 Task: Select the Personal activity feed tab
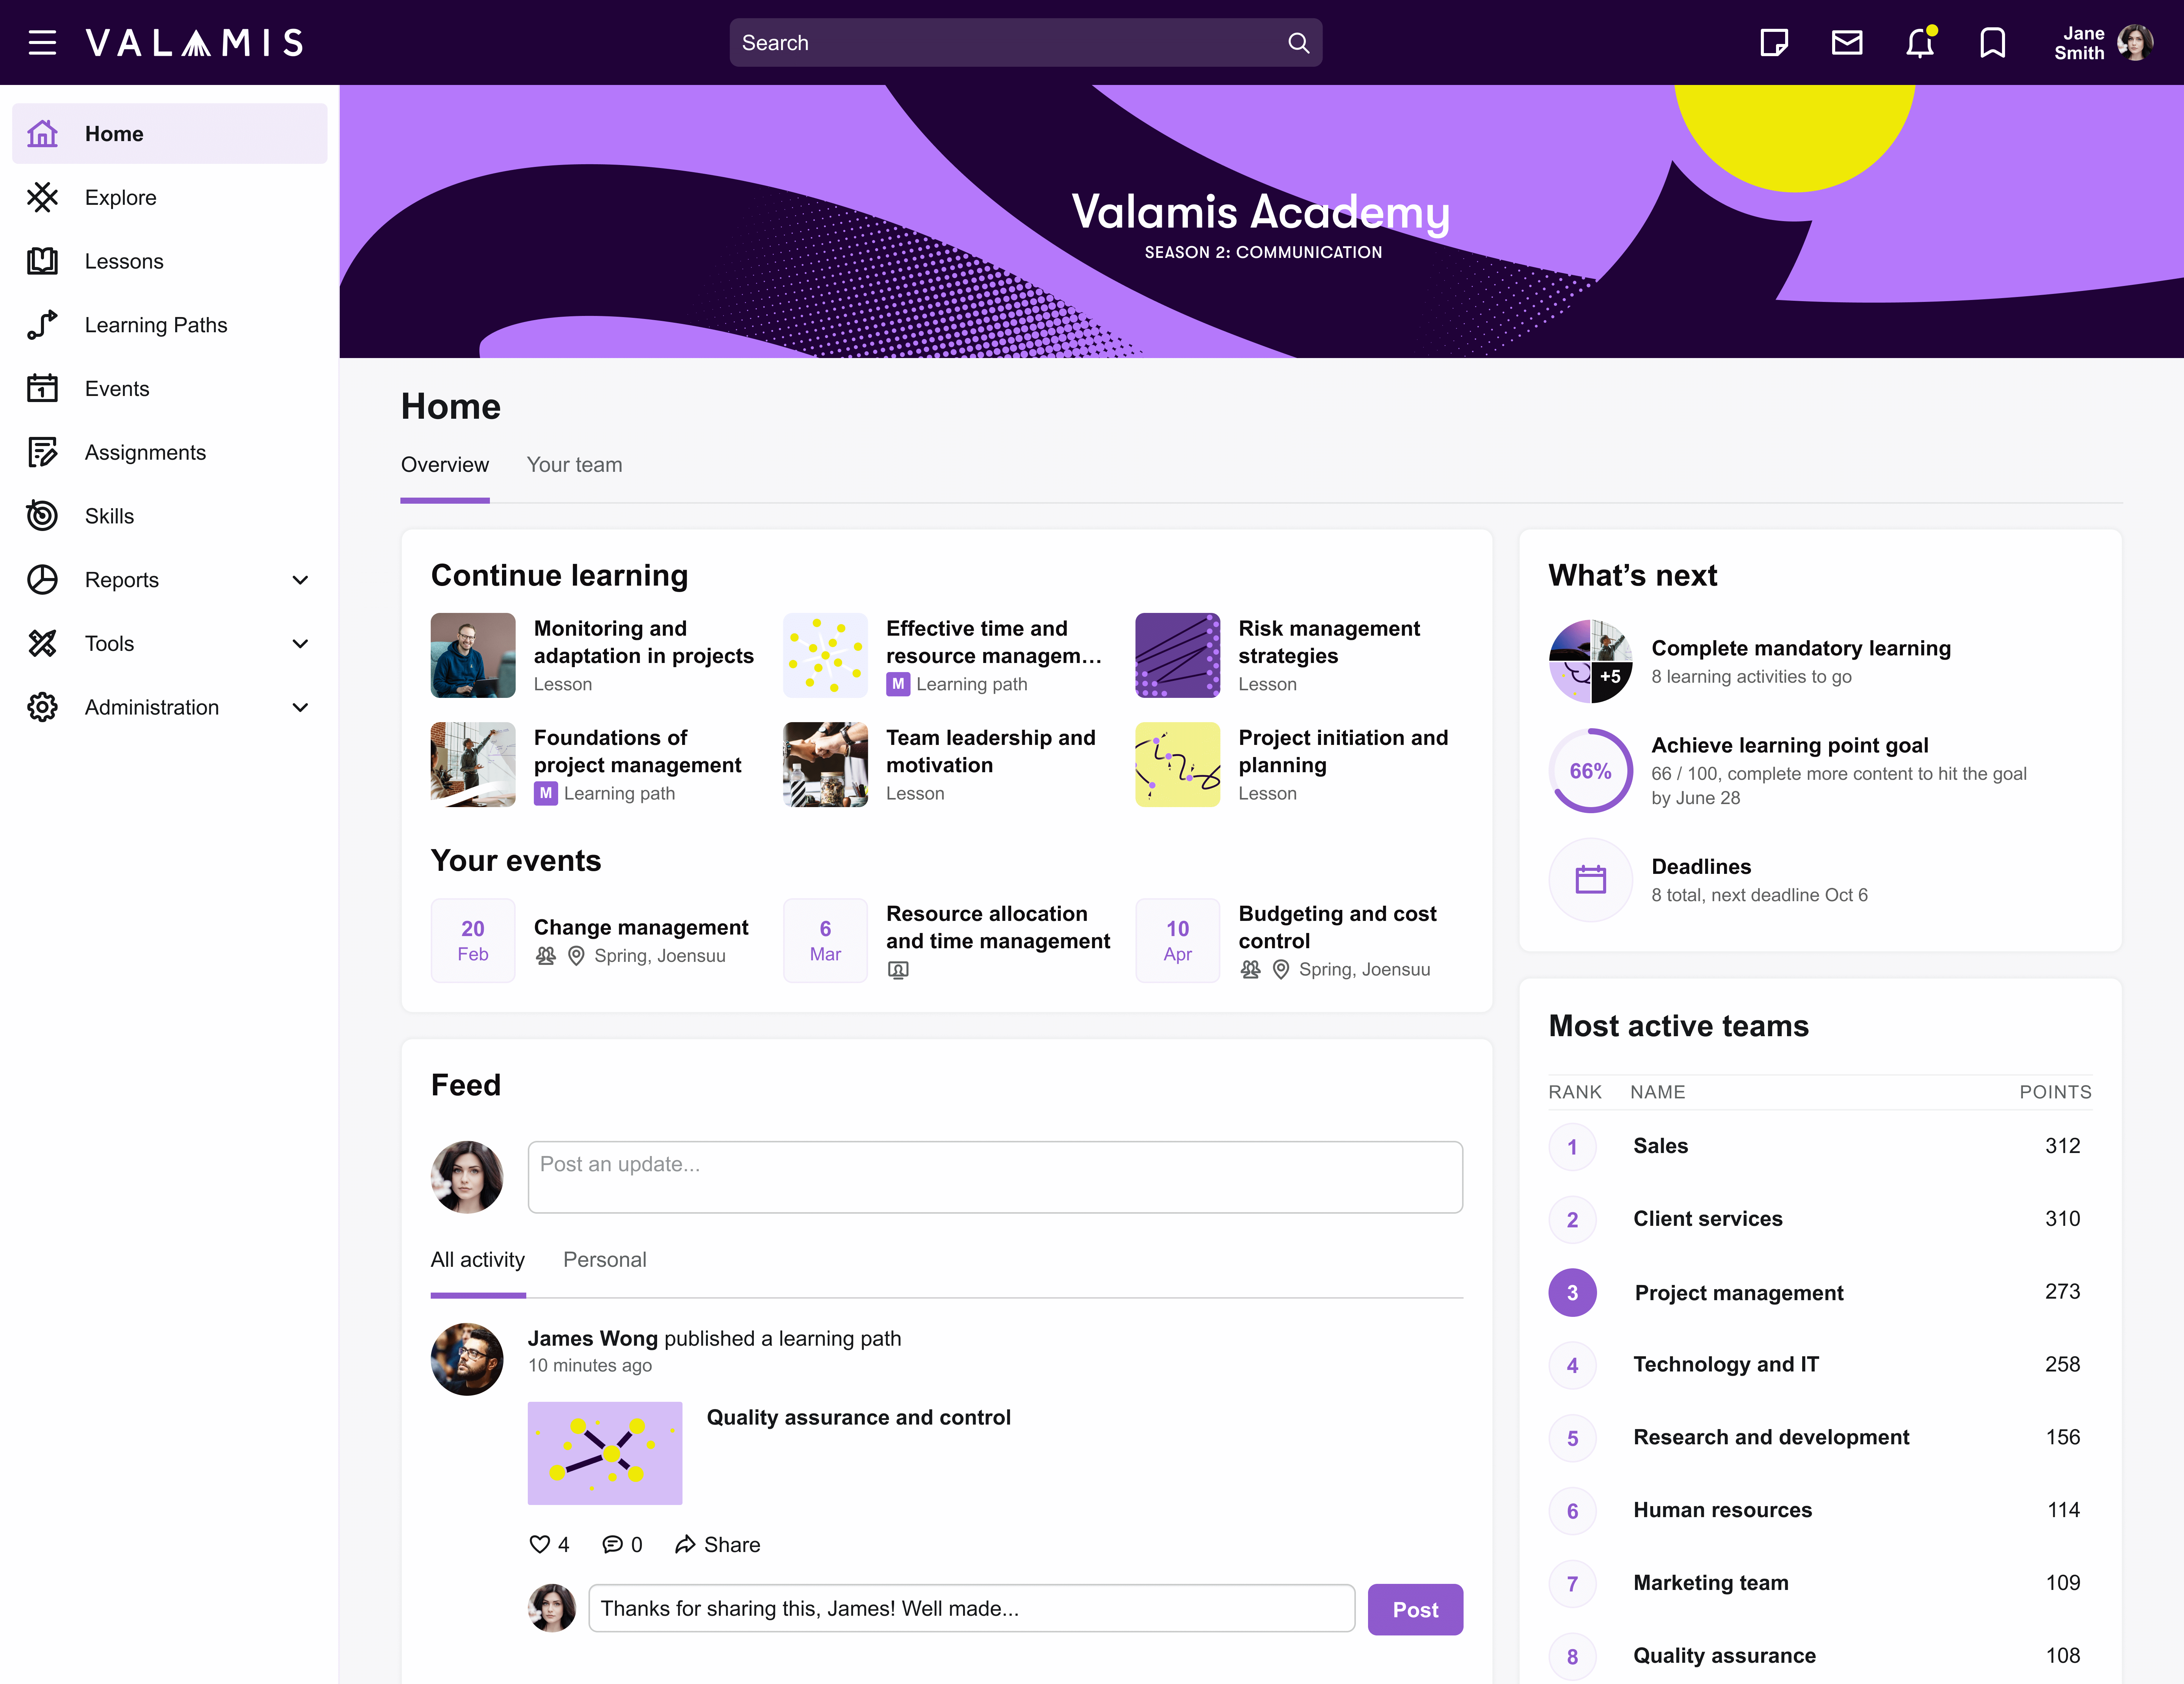click(605, 1260)
